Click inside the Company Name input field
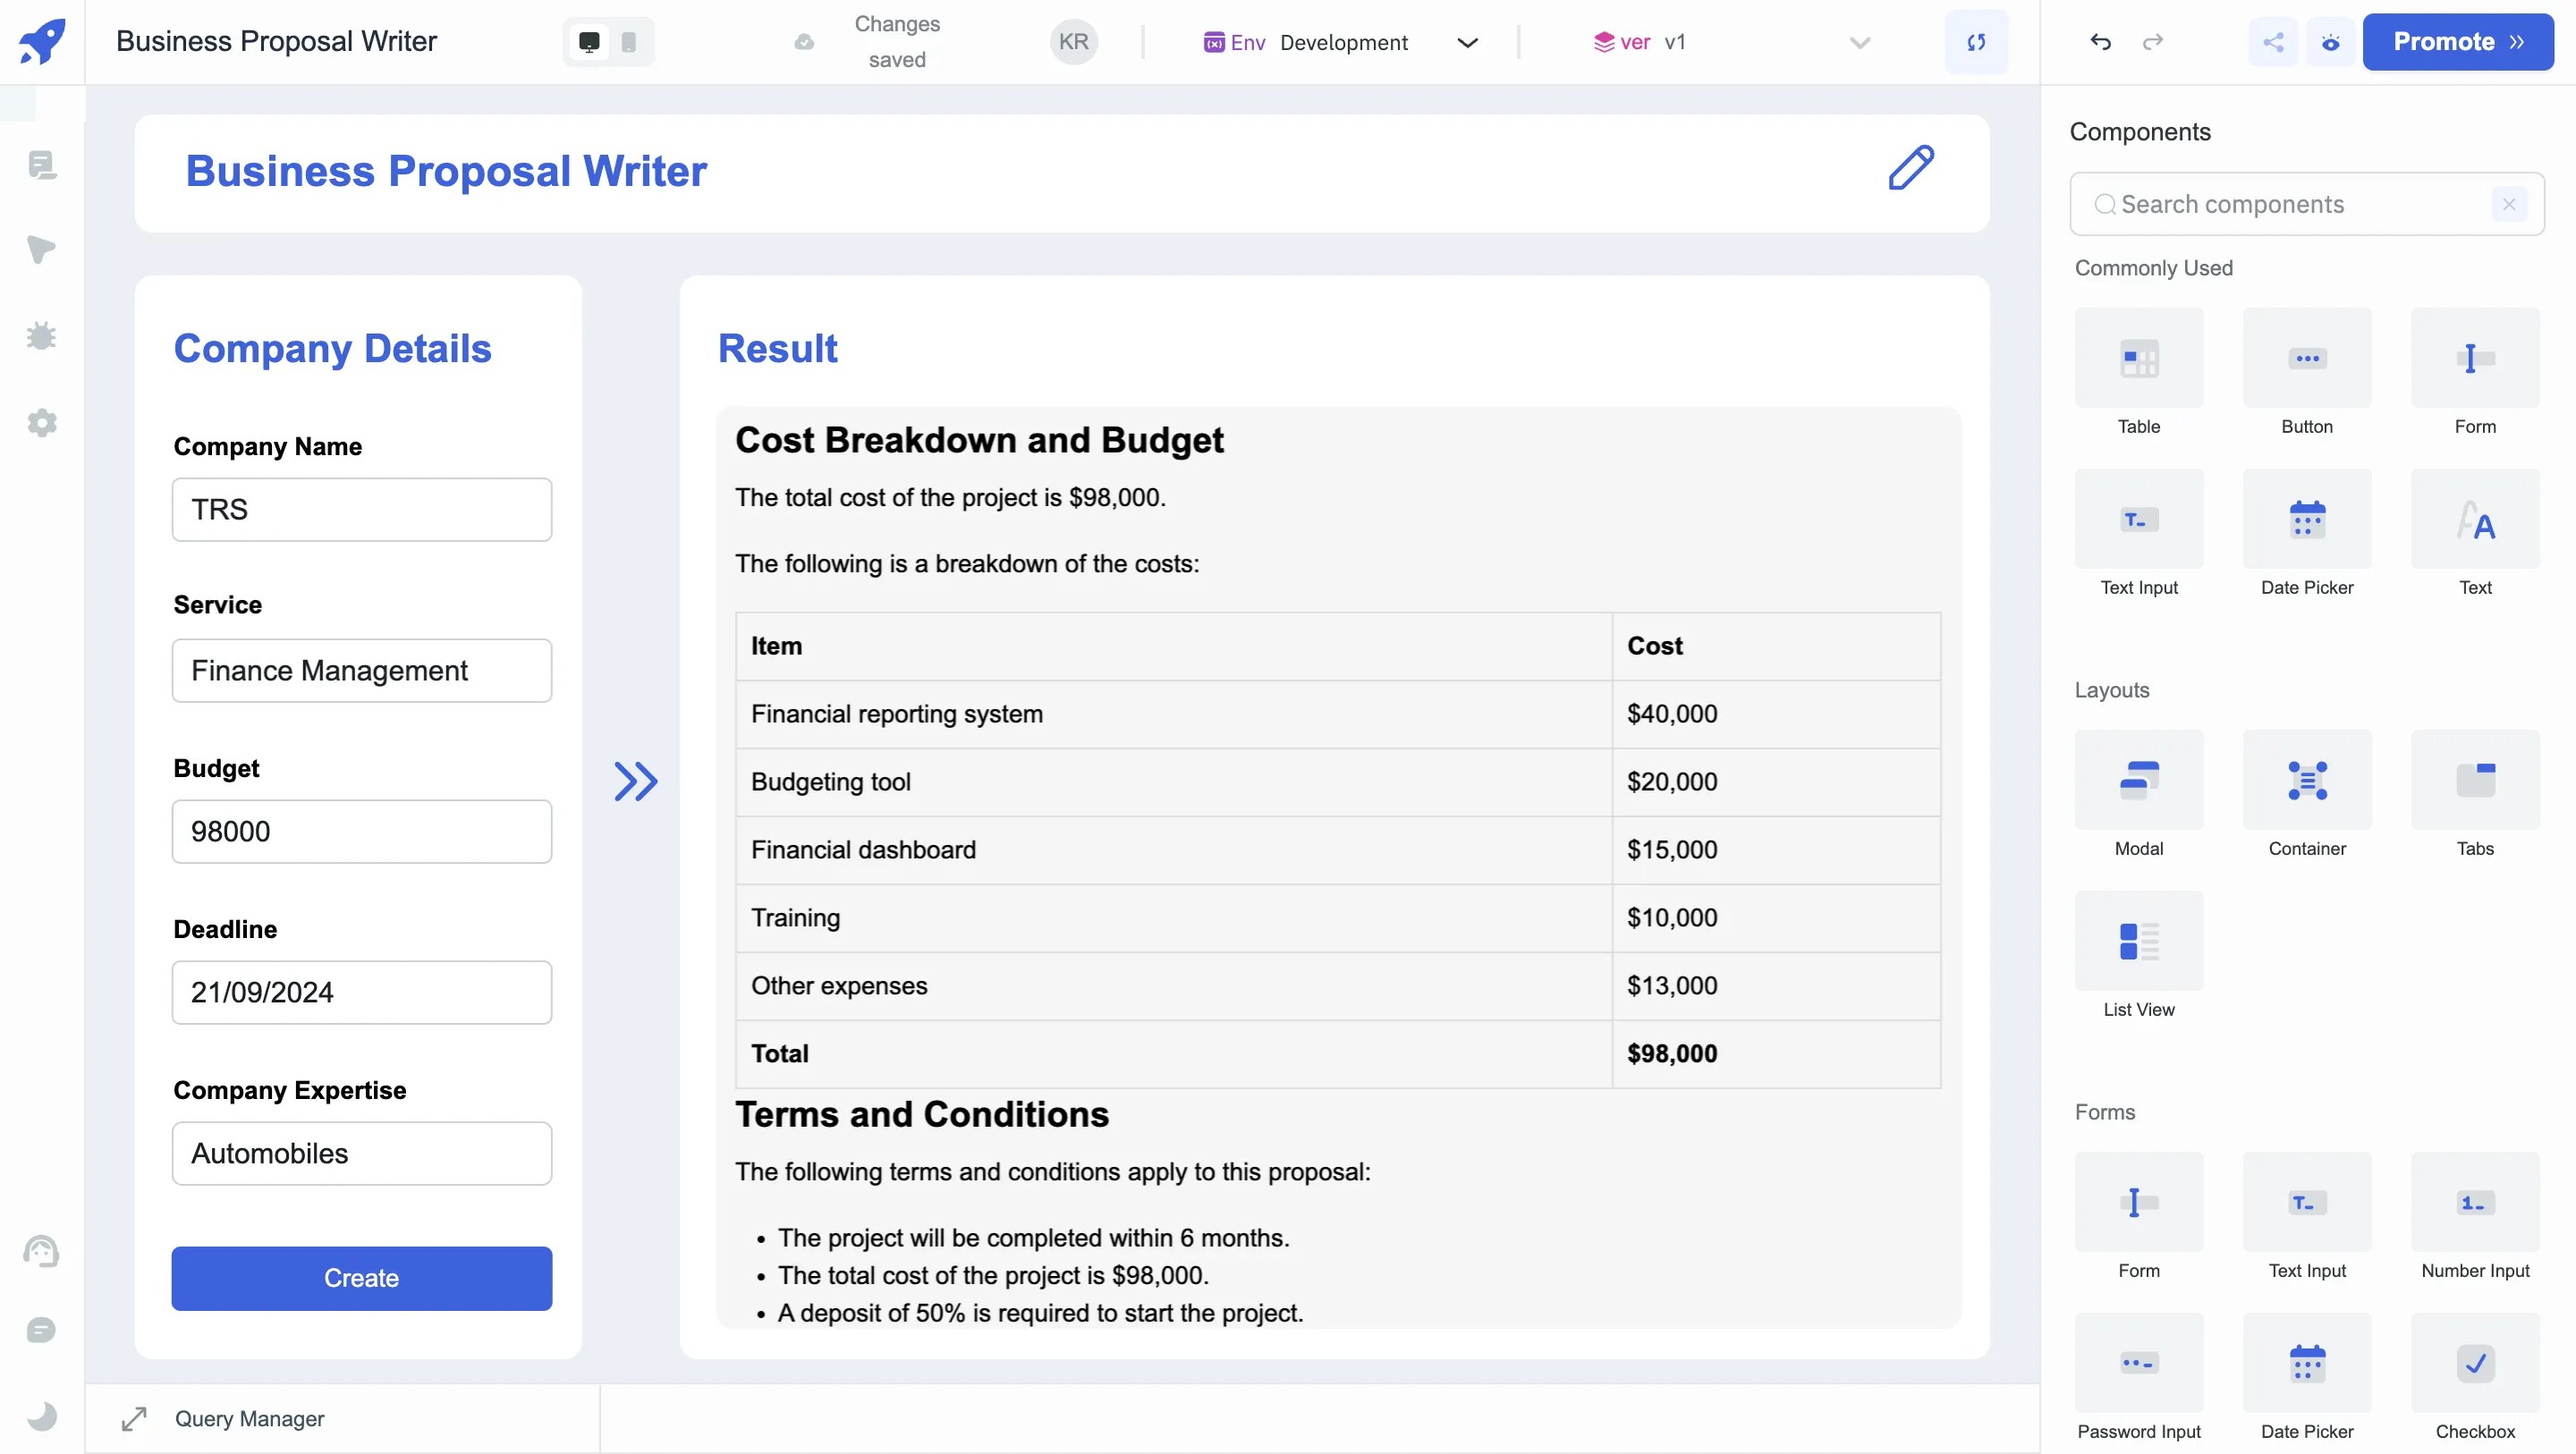The width and height of the screenshot is (2576, 1454). [361, 509]
